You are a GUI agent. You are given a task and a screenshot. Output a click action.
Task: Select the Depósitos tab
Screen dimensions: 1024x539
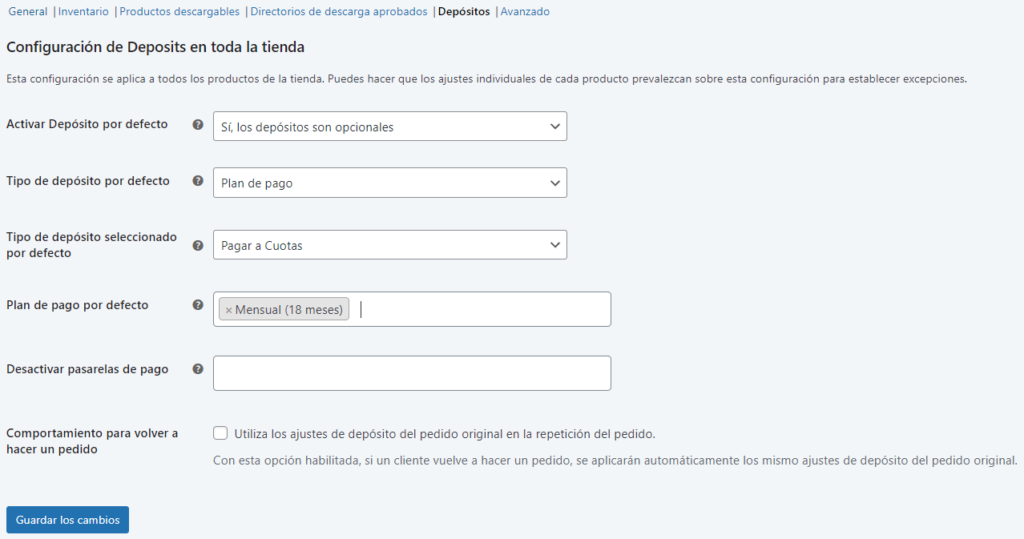[x=464, y=12]
